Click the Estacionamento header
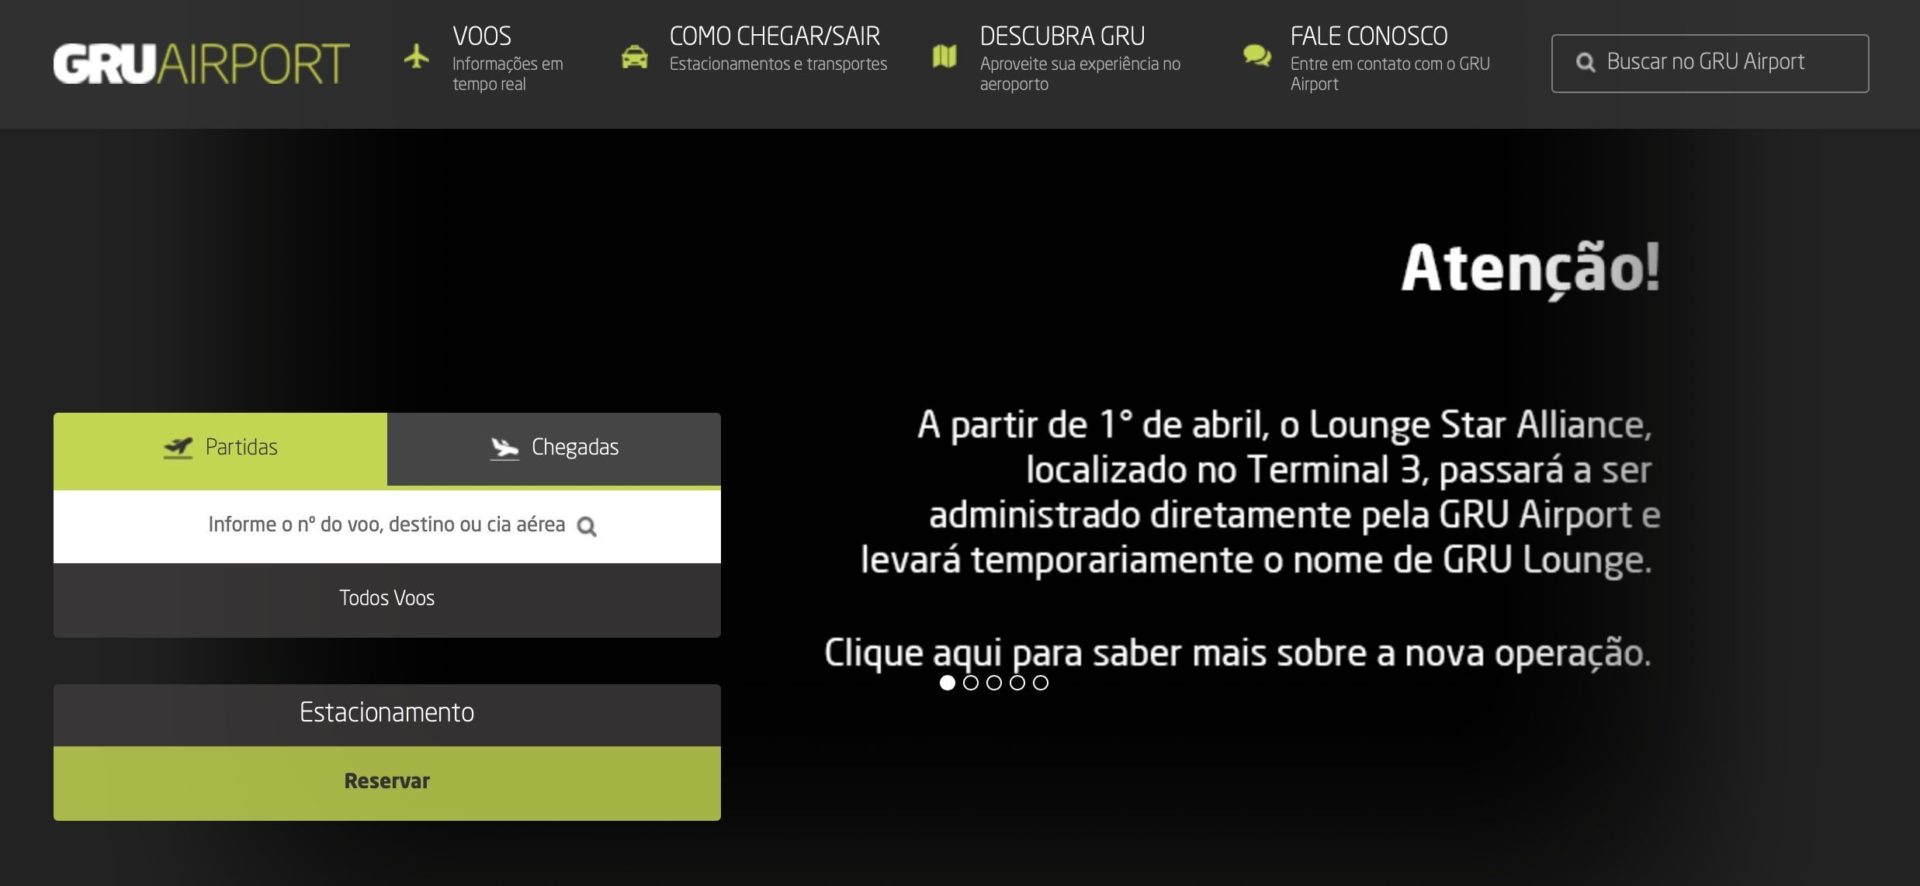Image resolution: width=1920 pixels, height=886 pixels. pyautogui.click(x=387, y=714)
